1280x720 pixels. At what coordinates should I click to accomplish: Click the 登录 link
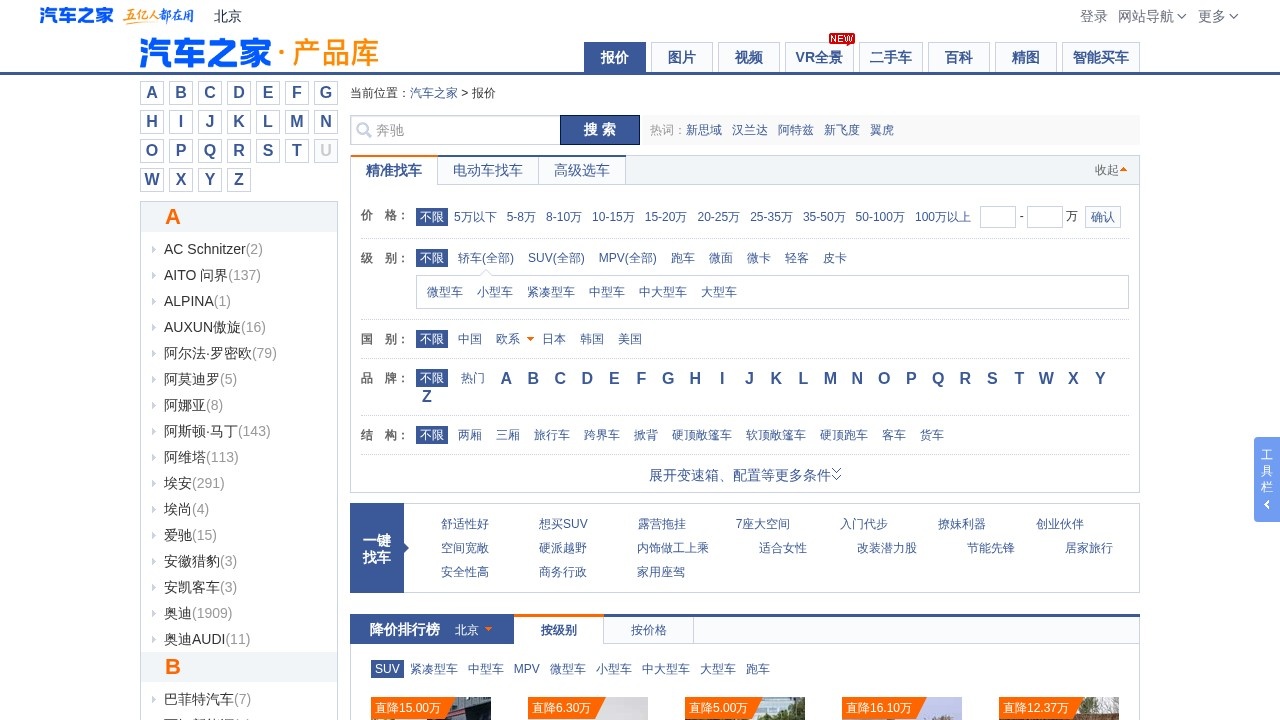pyautogui.click(x=1094, y=16)
